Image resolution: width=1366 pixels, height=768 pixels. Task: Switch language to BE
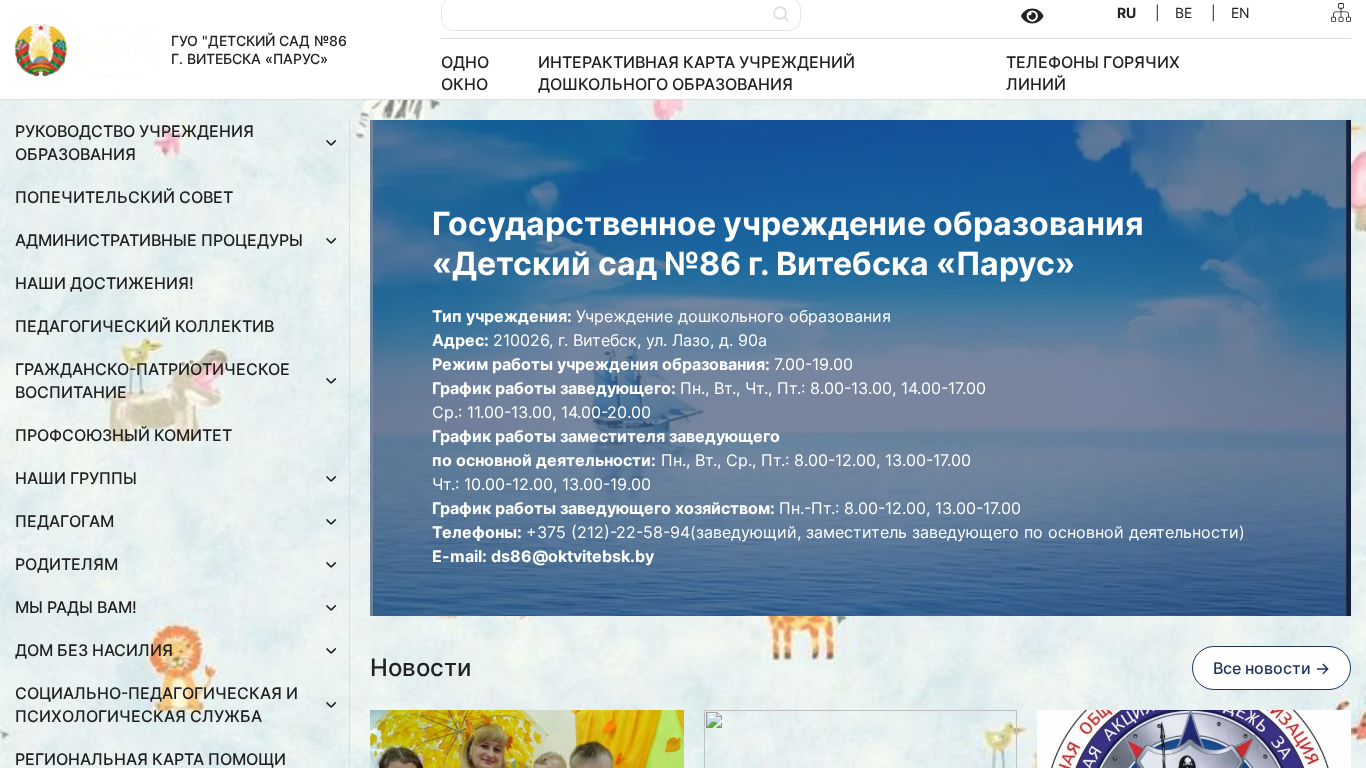[1183, 13]
